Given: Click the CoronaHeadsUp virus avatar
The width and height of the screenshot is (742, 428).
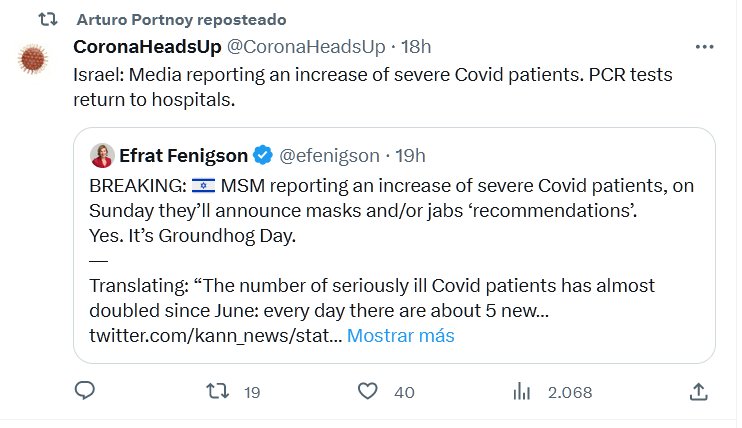Looking at the screenshot, I should (37, 60).
